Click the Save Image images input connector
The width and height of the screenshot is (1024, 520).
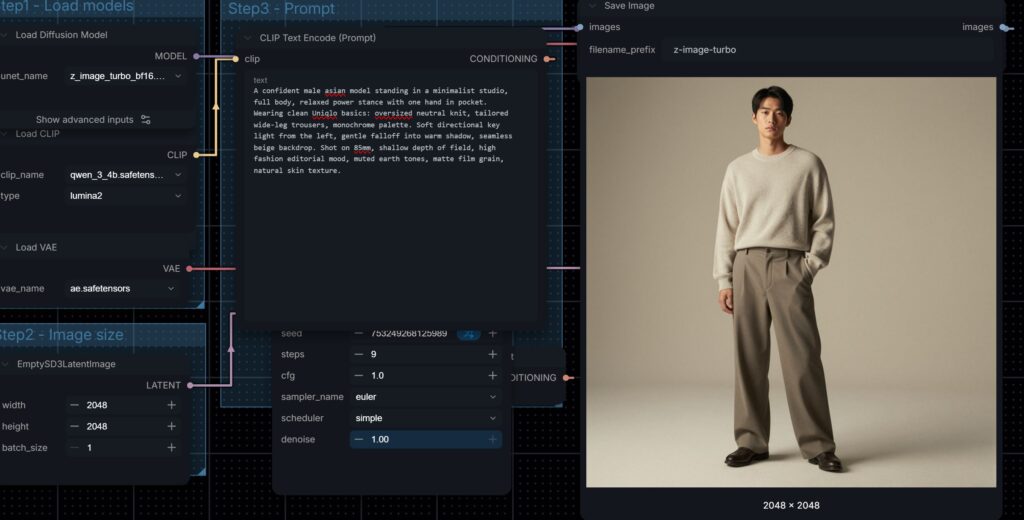tap(579, 27)
